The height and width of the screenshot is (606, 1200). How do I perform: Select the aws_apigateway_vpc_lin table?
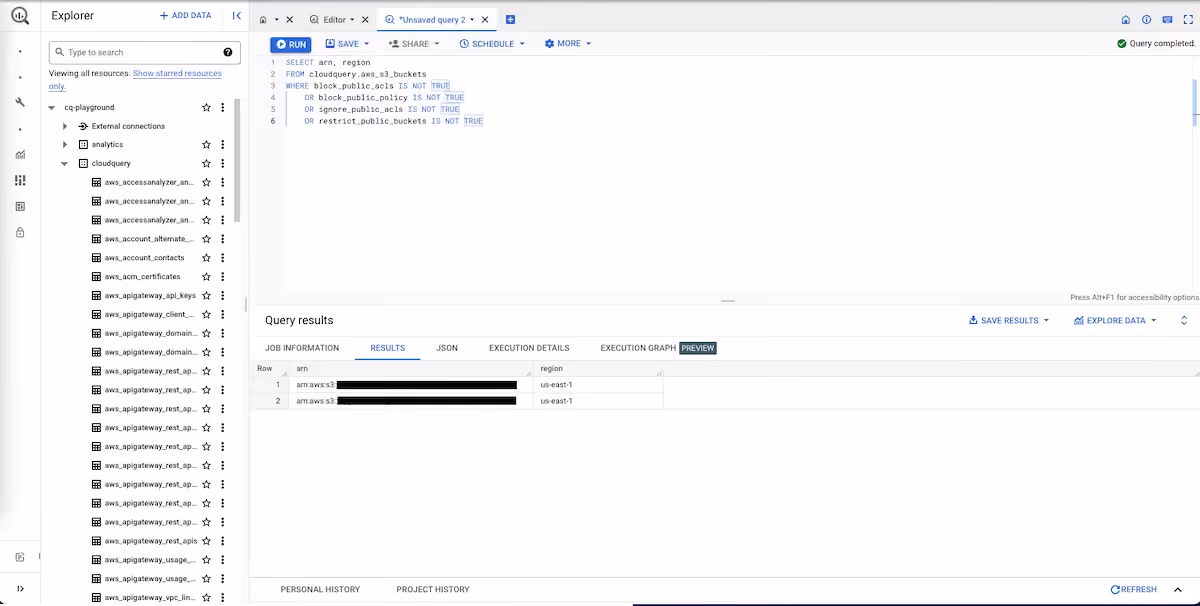pos(149,597)
